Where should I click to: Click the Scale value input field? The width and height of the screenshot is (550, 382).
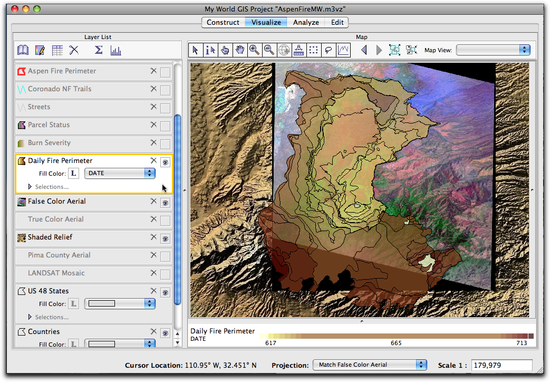[502, 365]
